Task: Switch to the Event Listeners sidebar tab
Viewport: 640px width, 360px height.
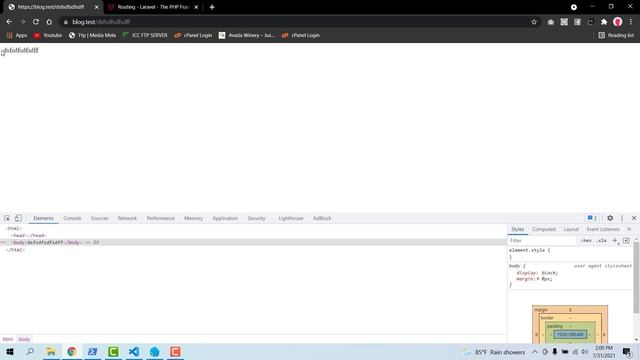Action: (x=603, y=229)
